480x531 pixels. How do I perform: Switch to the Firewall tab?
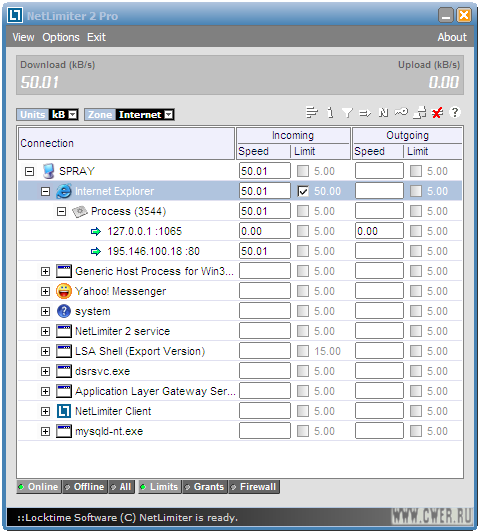pyautogui.click(x=254, y=487)
